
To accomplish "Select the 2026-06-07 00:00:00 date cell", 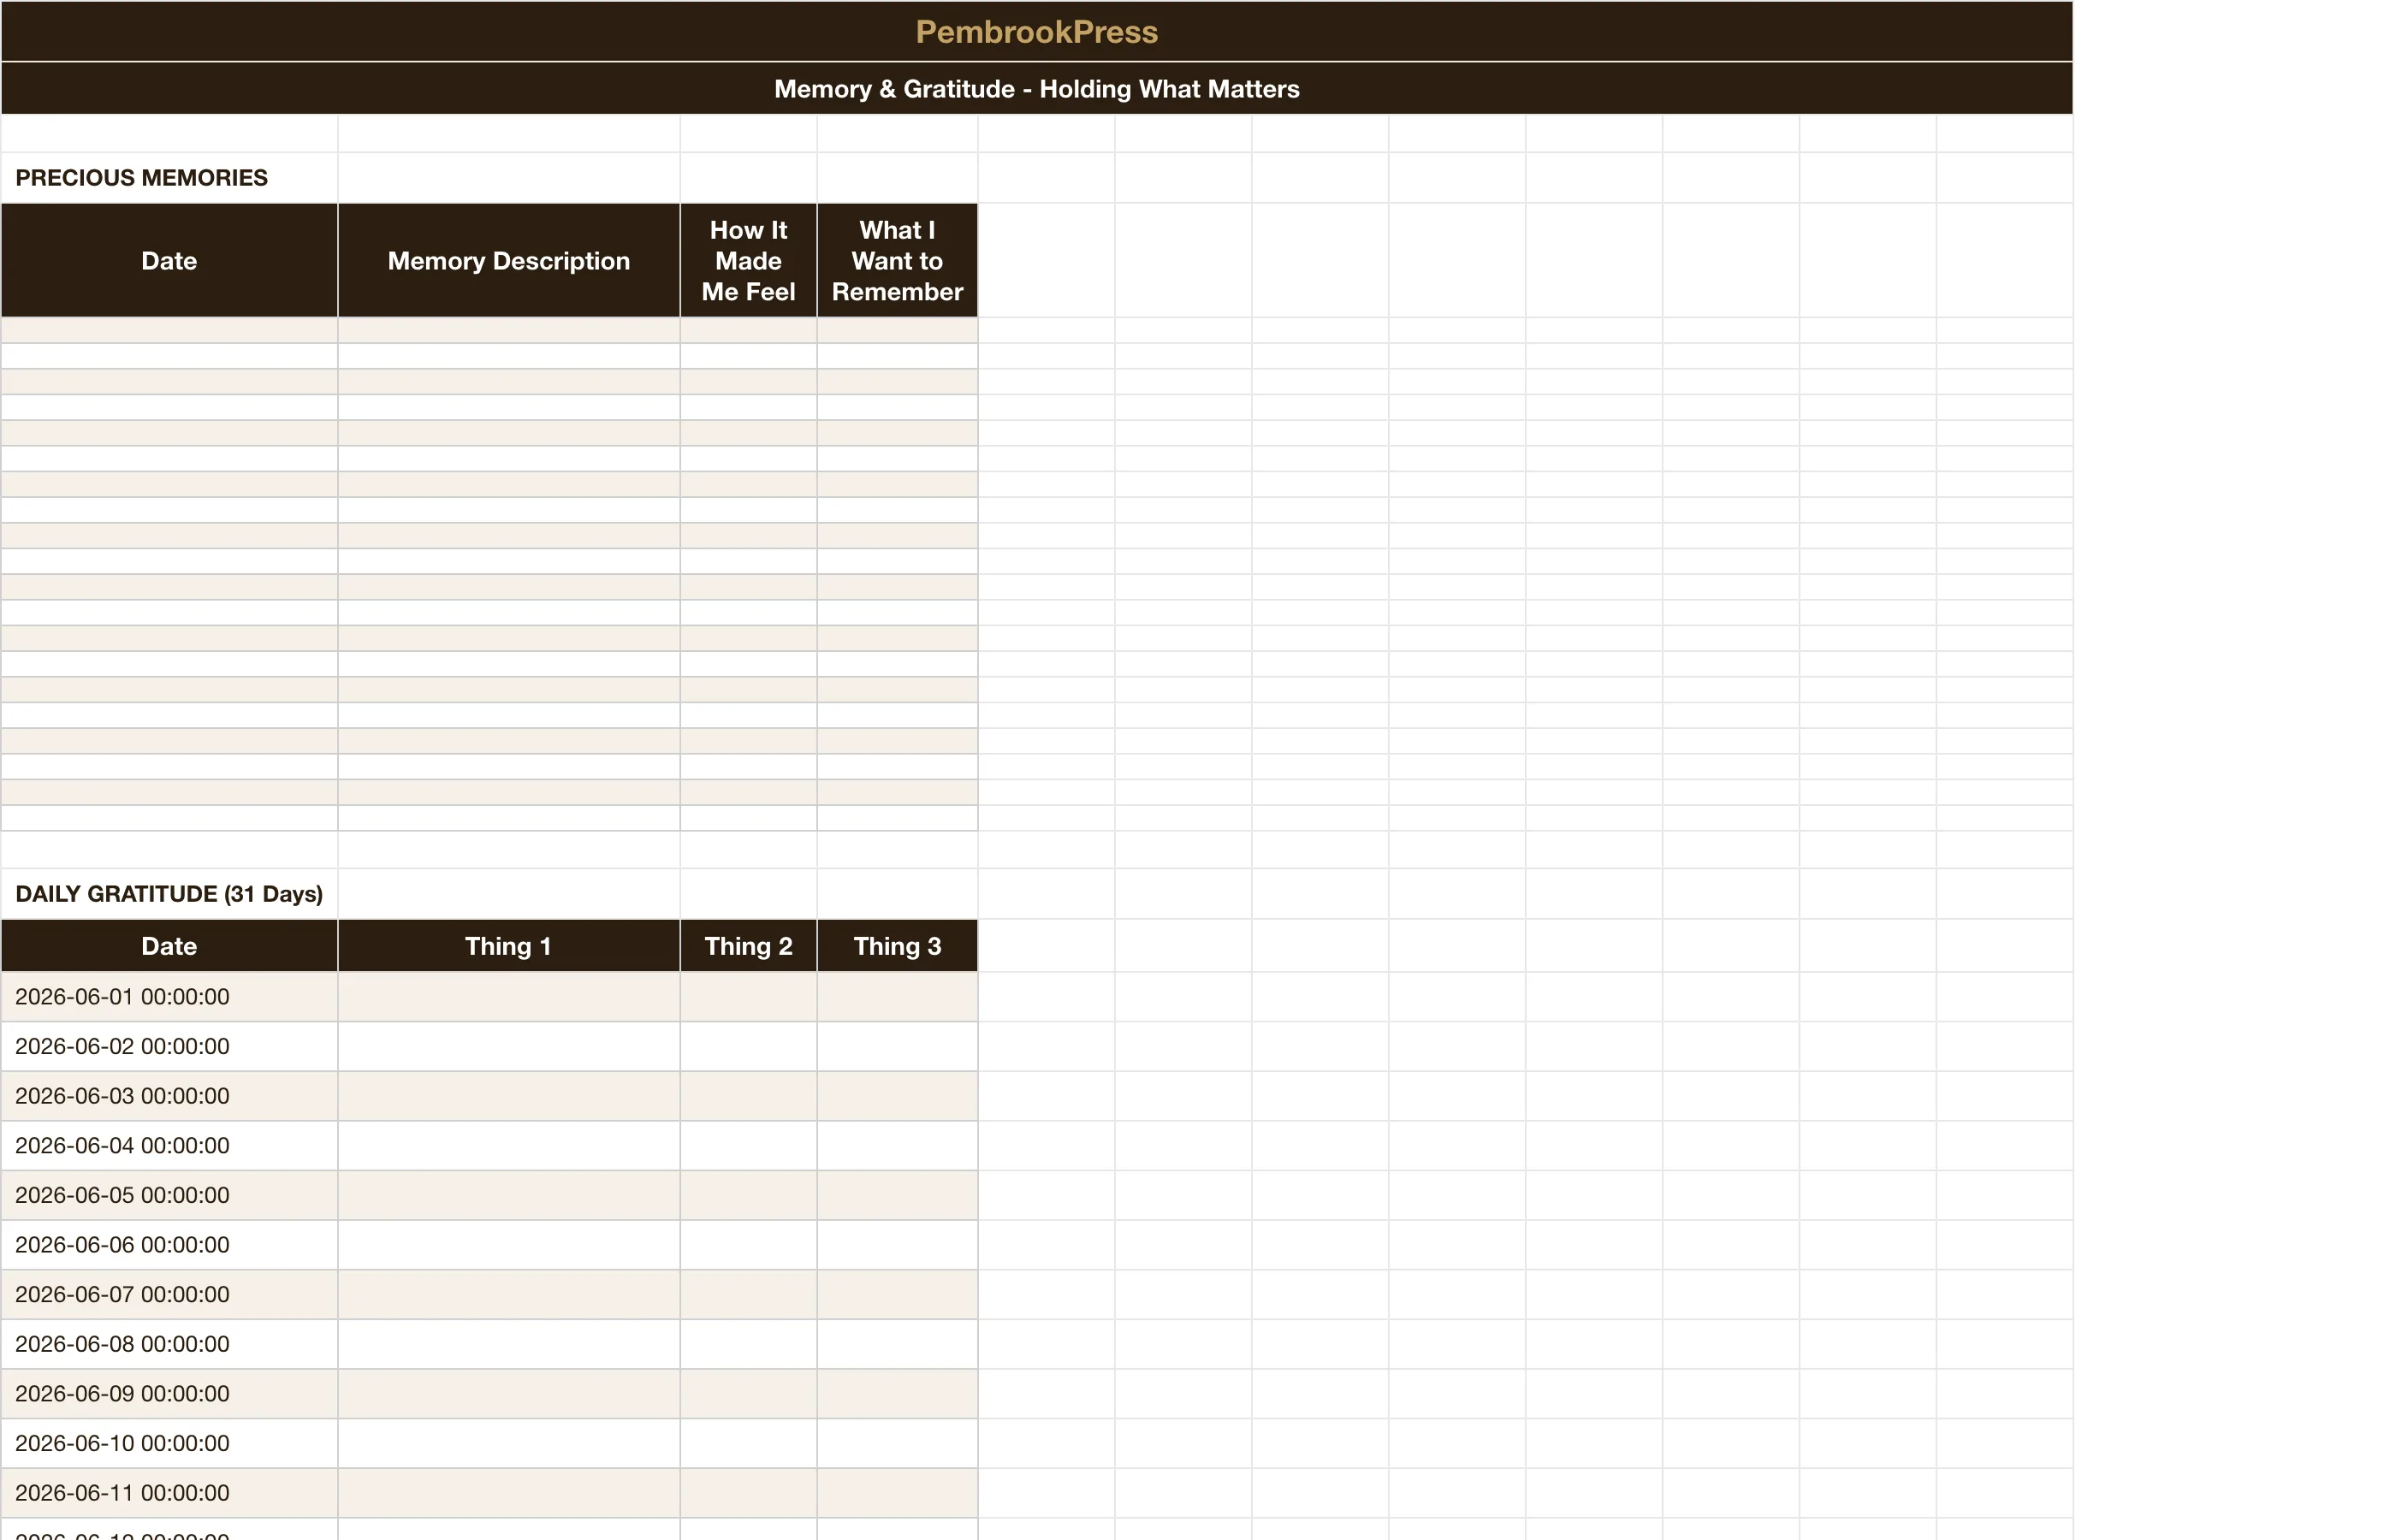I will pyautogui.click(x=169, y=1295).
